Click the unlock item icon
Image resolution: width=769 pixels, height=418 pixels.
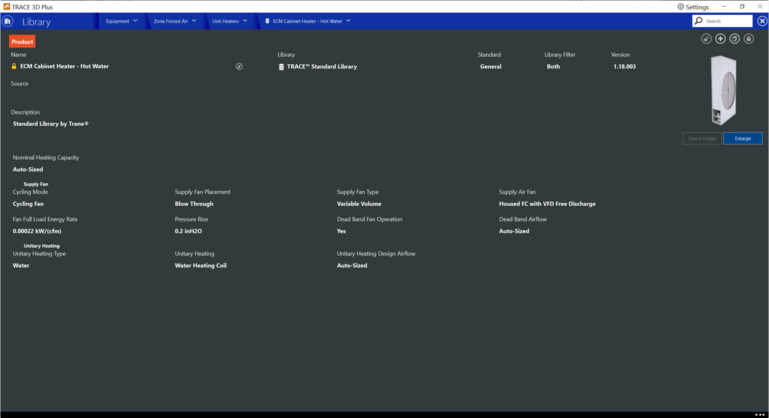[706, 39]
